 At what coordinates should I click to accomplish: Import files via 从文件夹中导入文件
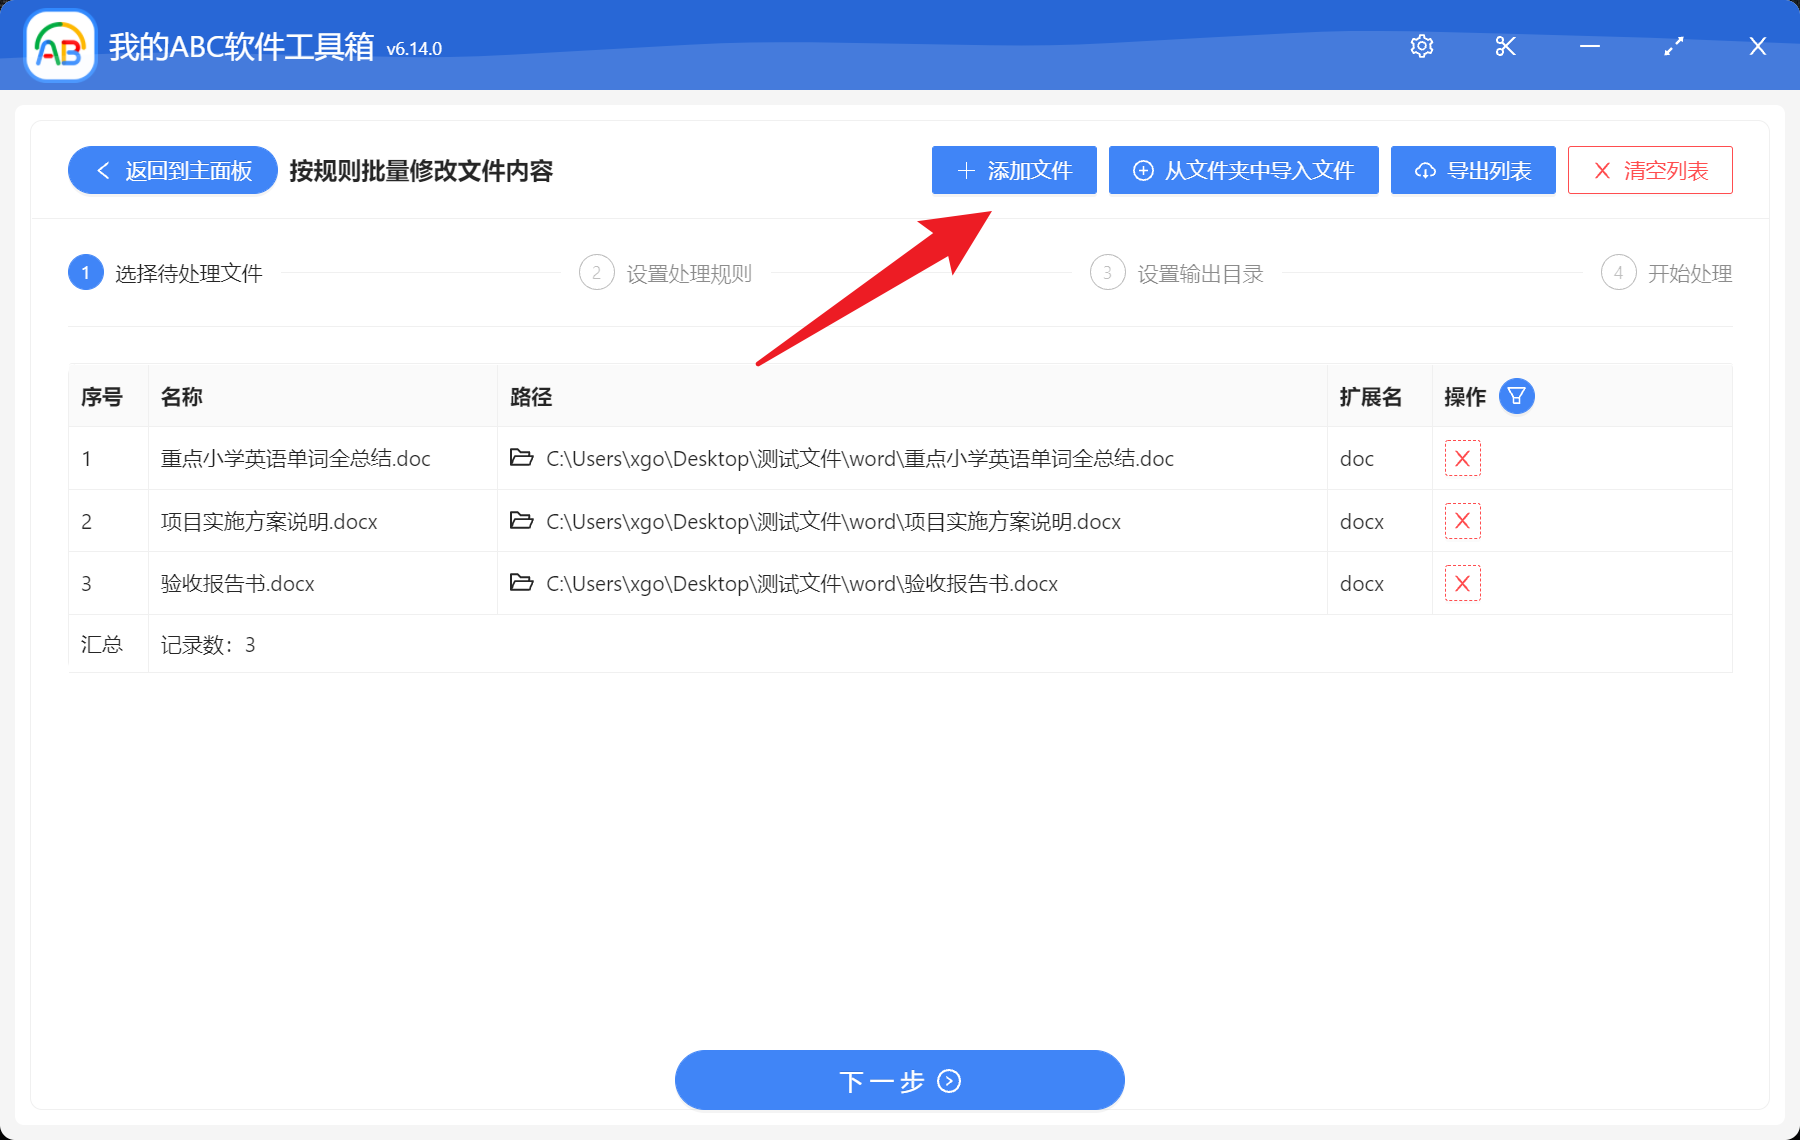point(1243,171)
